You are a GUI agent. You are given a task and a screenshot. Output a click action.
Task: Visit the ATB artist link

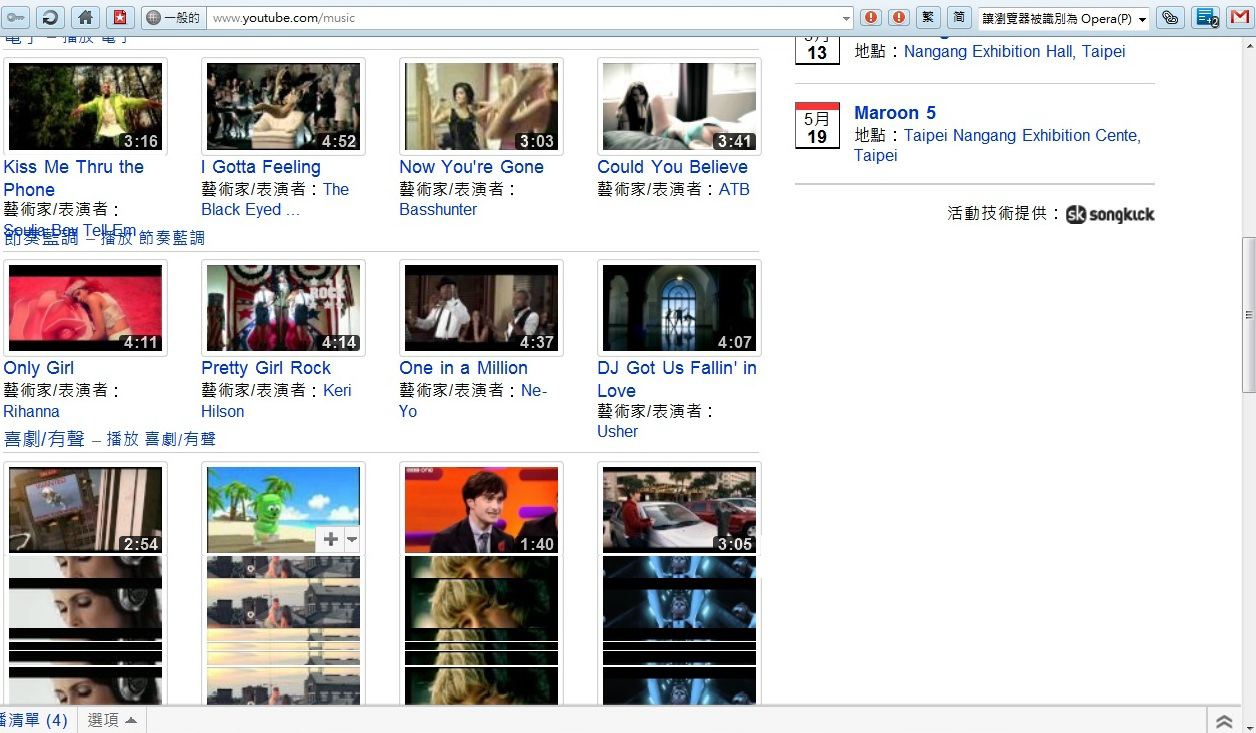tap(734, 189)
